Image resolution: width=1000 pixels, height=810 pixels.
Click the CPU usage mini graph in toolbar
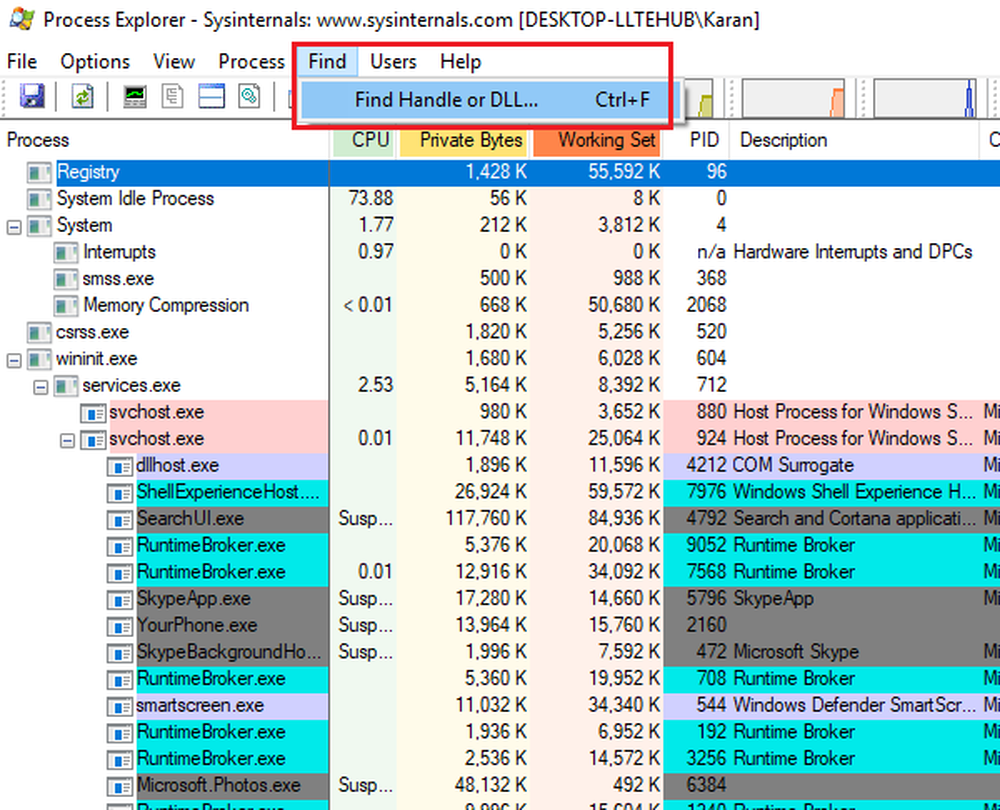(x=706, y=98)
